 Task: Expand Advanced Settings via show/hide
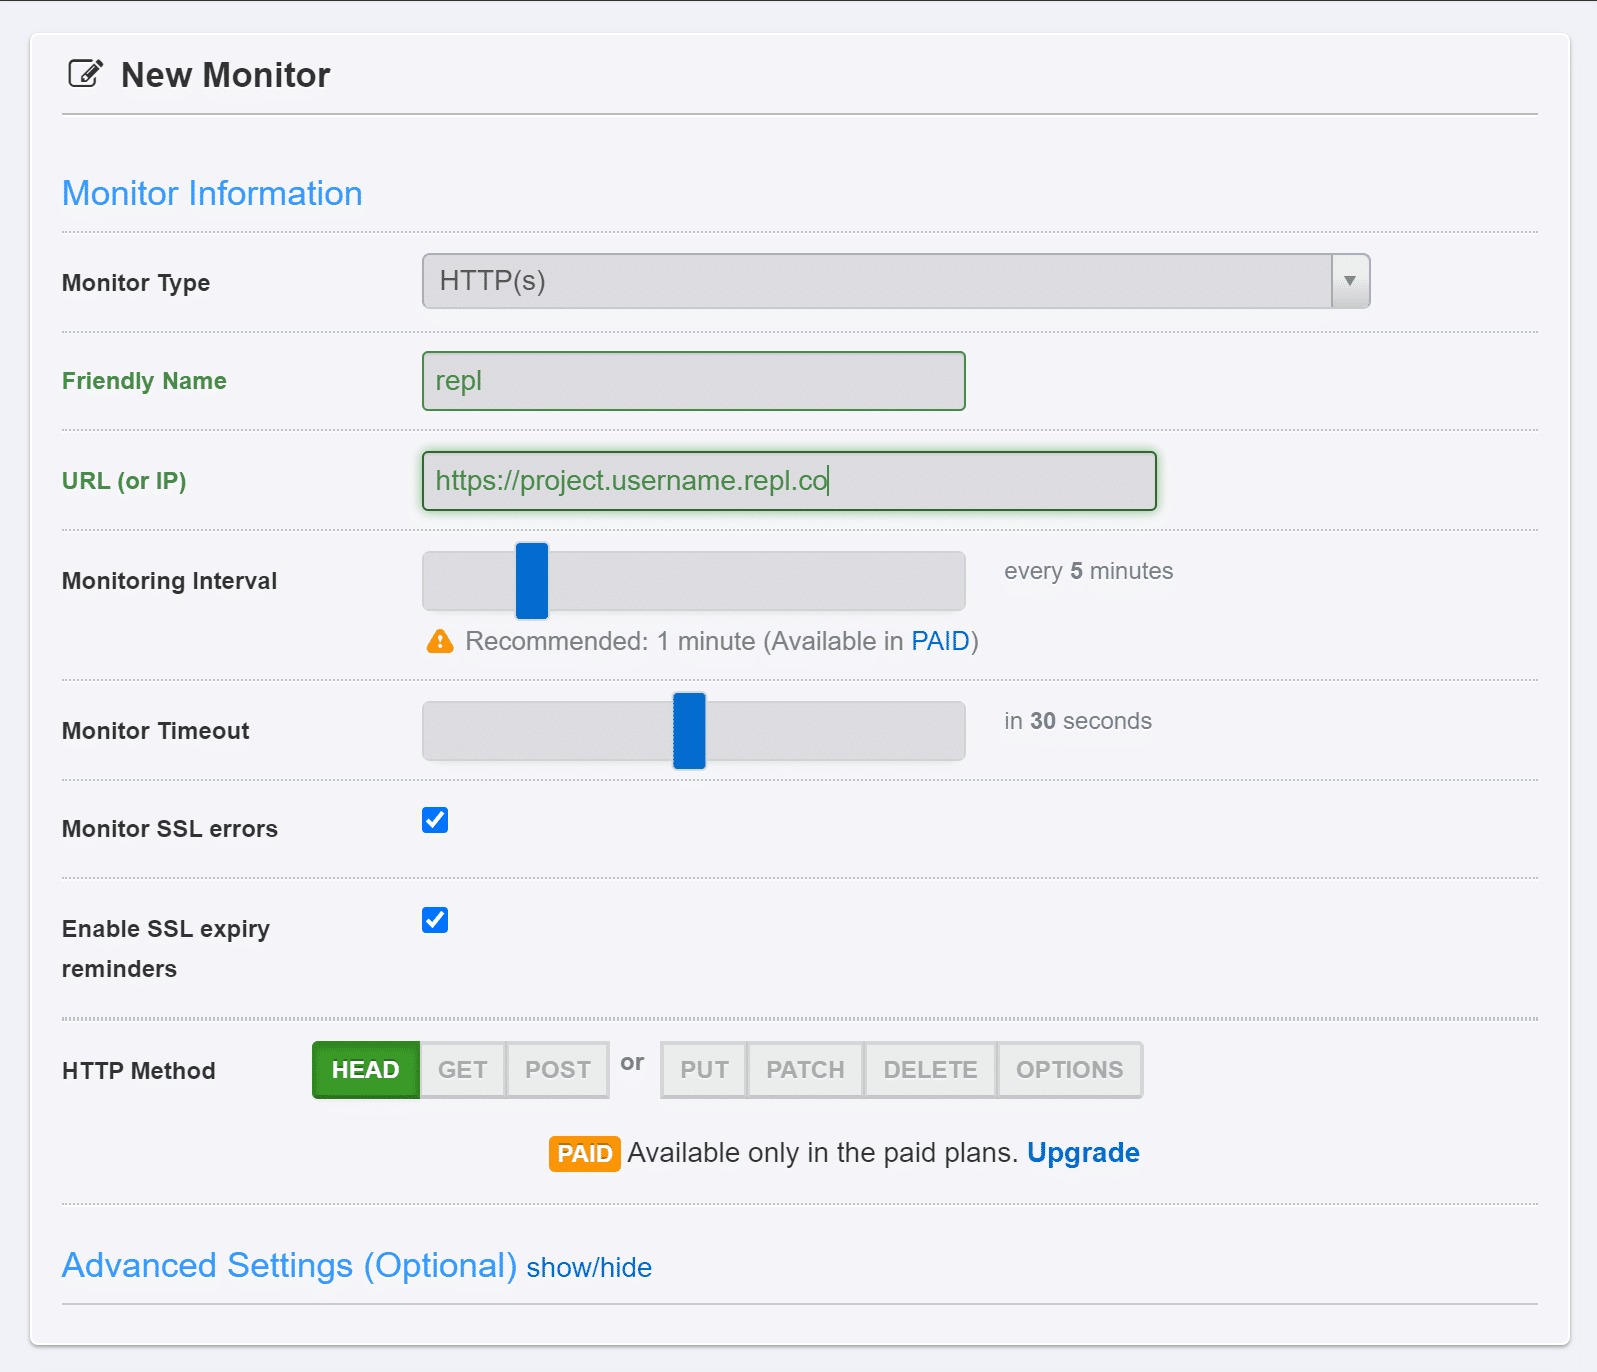coord(589,1268)
